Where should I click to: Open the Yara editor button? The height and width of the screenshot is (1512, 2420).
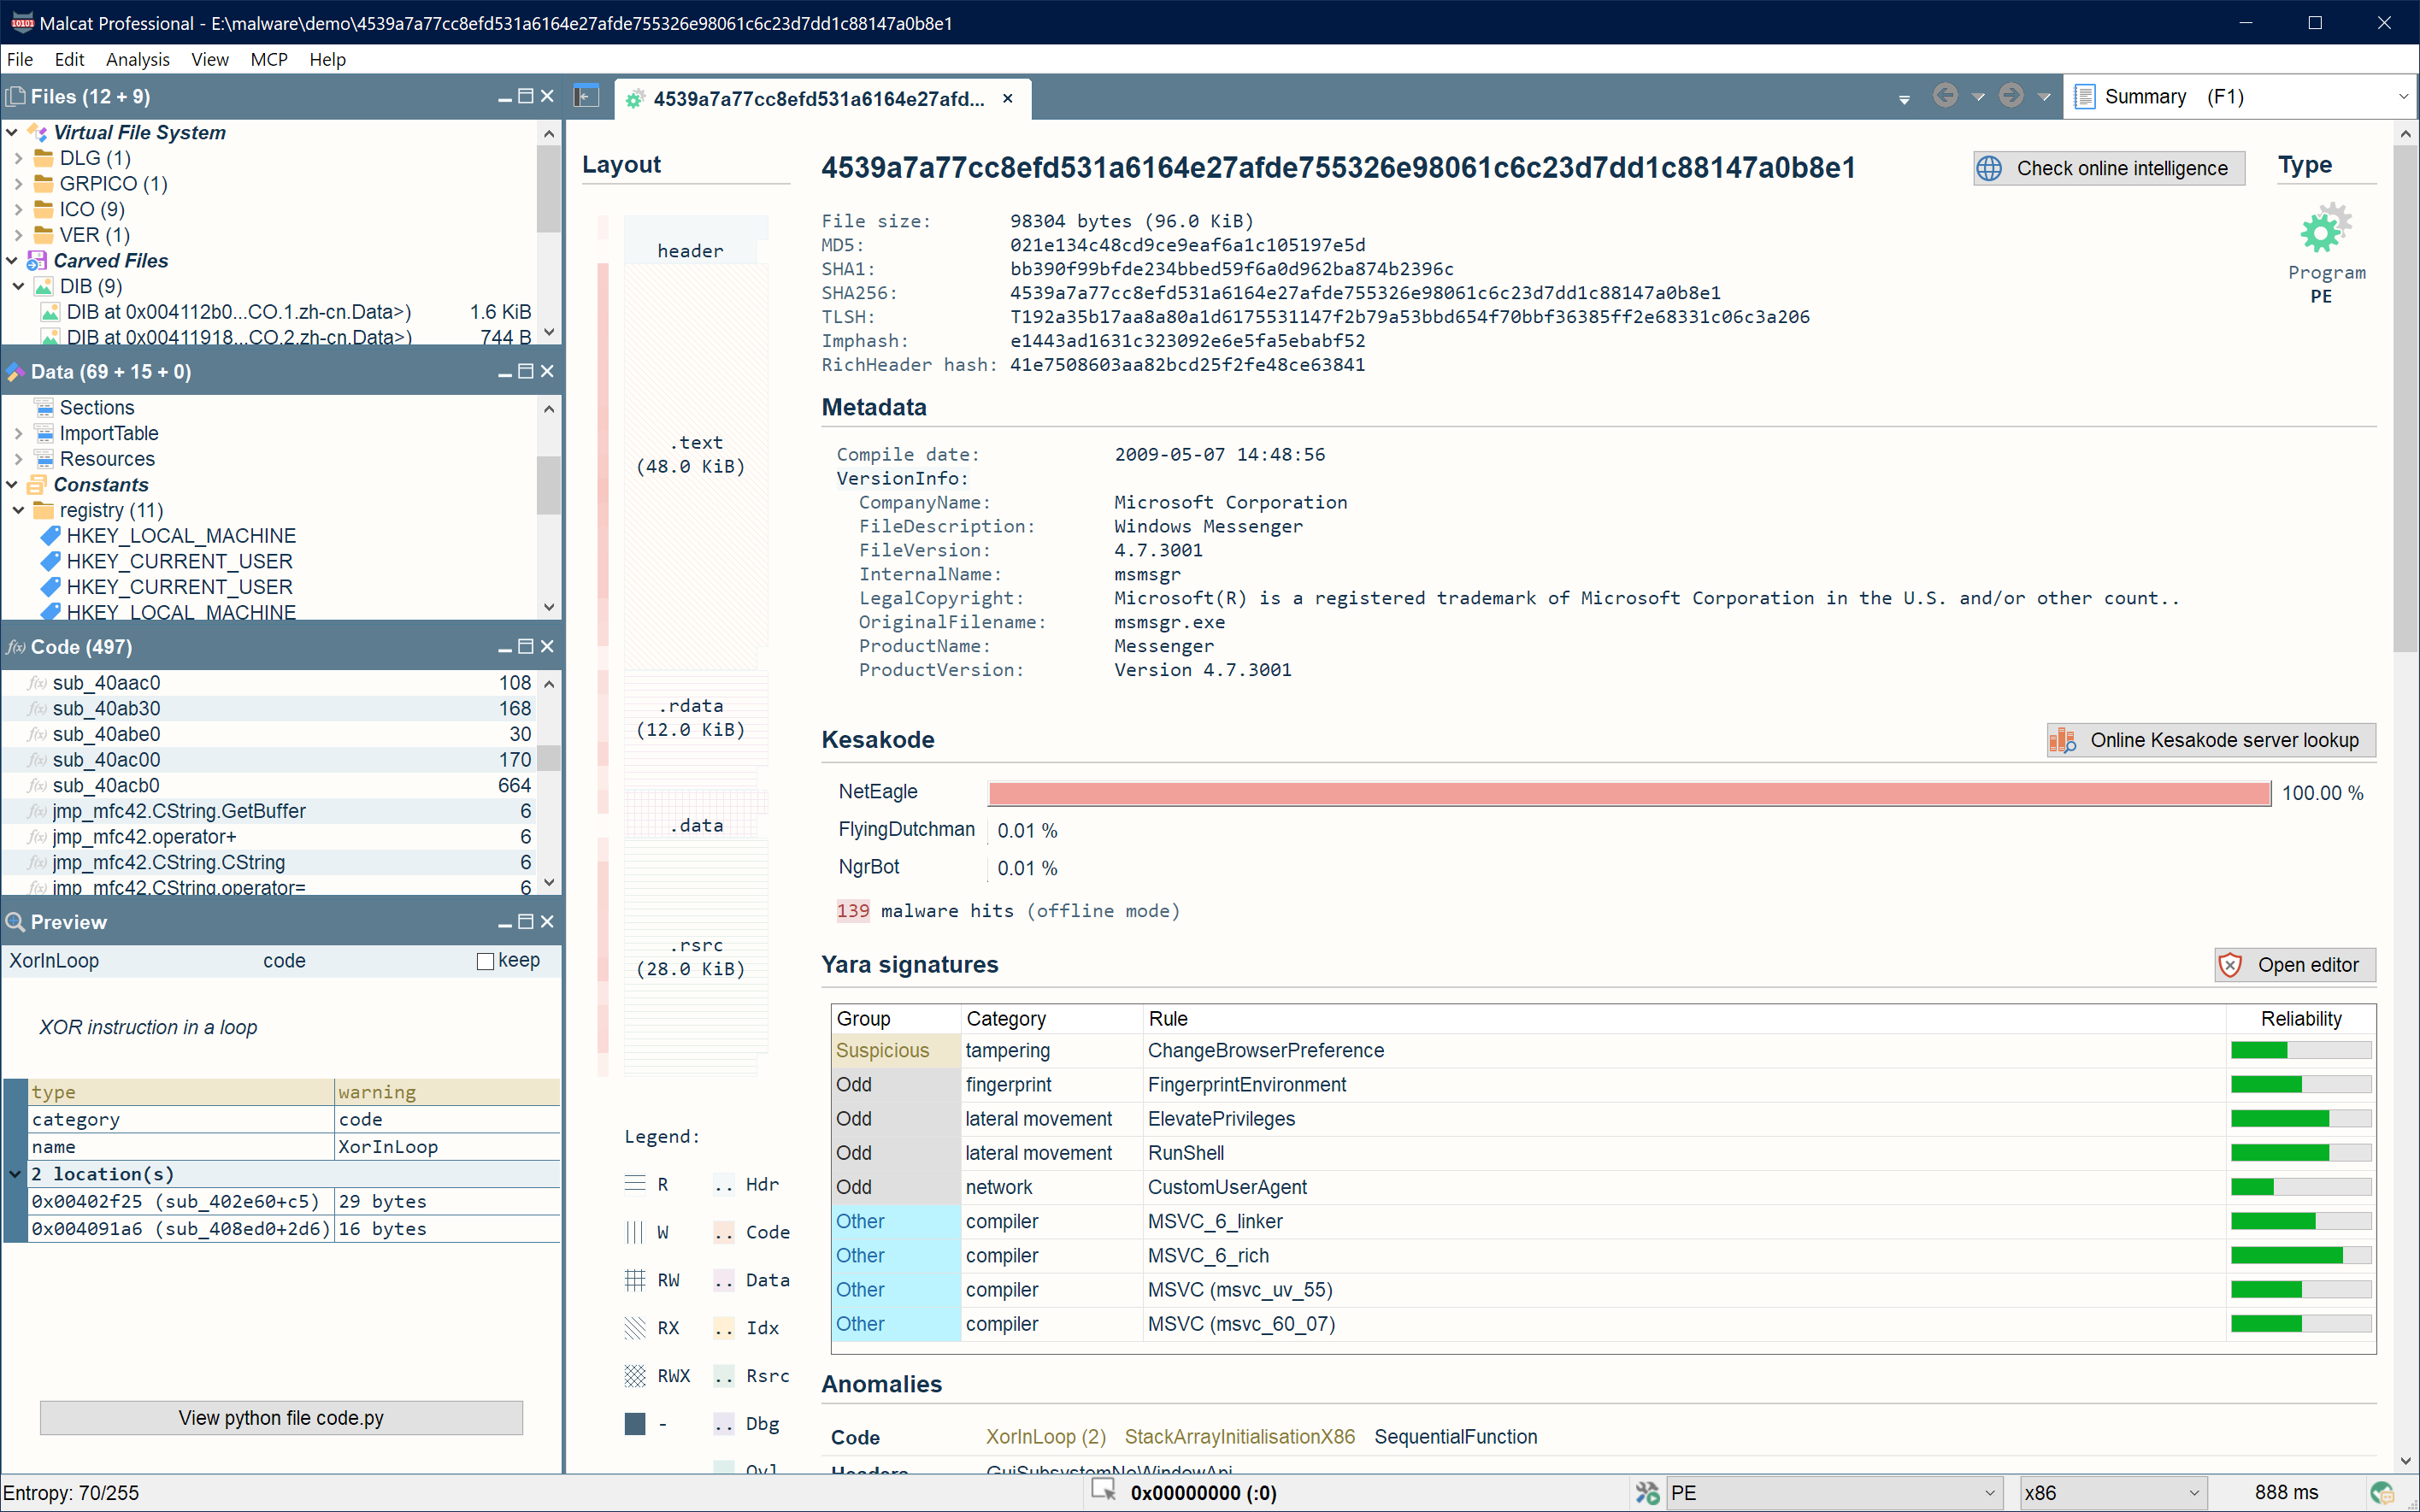click(2294, 964)
